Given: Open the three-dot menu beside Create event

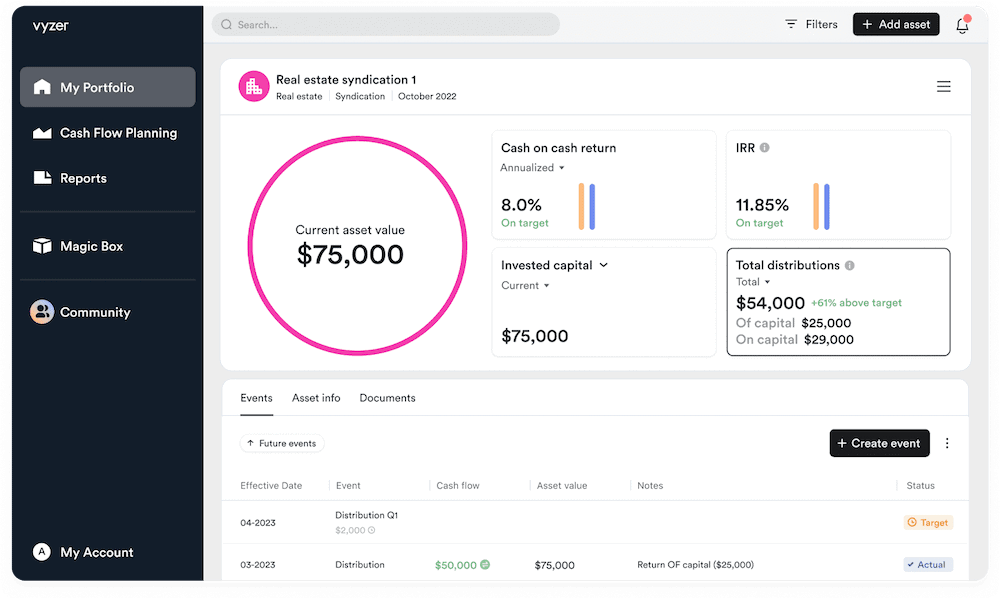Looking at the screenshot, I should click(947, 443).
